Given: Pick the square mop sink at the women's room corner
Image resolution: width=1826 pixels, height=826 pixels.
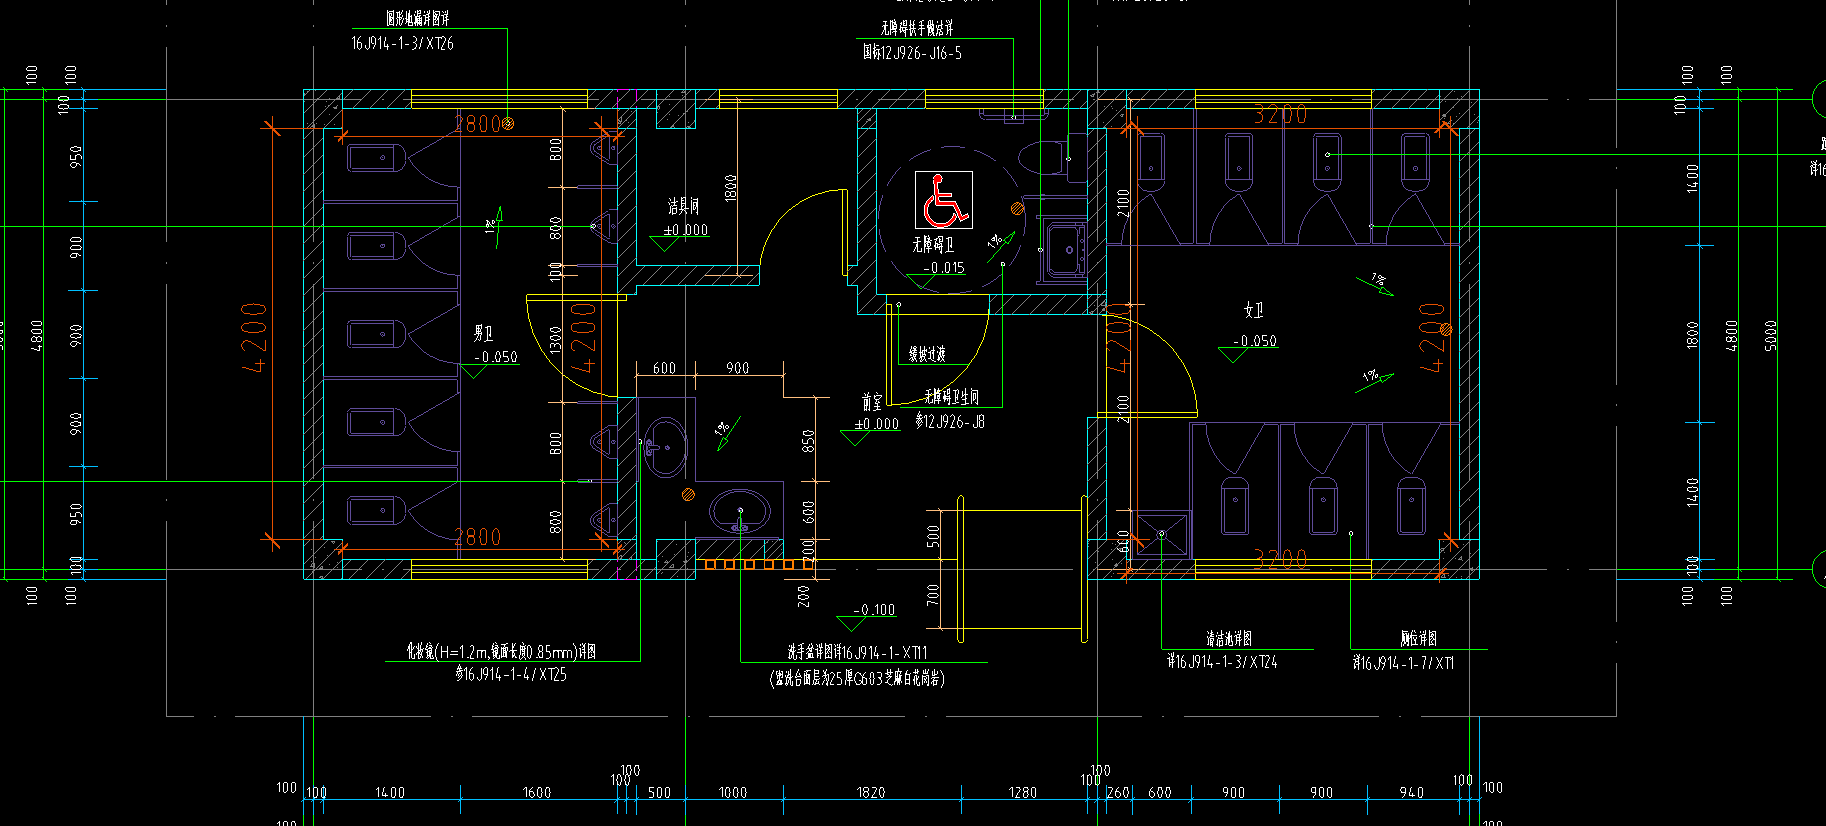Looking at the screenshot, I should pos(1162,534).
